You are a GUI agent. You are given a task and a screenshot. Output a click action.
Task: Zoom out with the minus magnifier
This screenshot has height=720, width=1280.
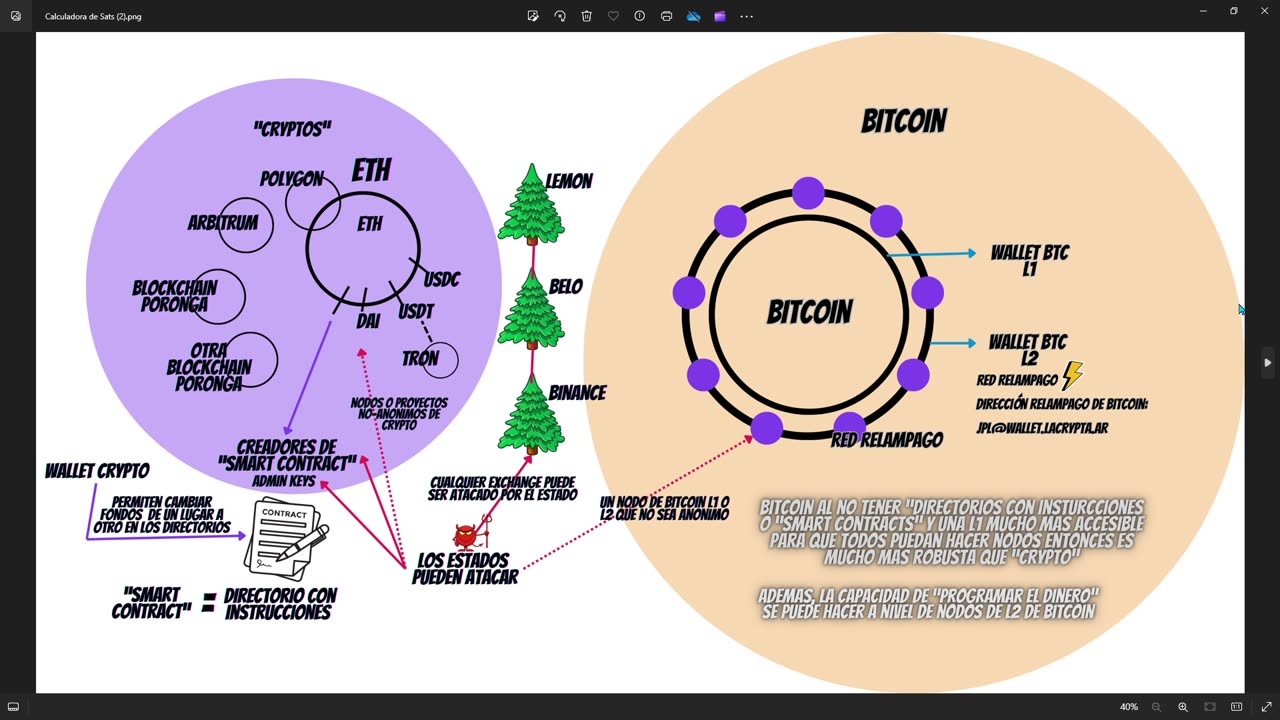(x=1157, y=707)
